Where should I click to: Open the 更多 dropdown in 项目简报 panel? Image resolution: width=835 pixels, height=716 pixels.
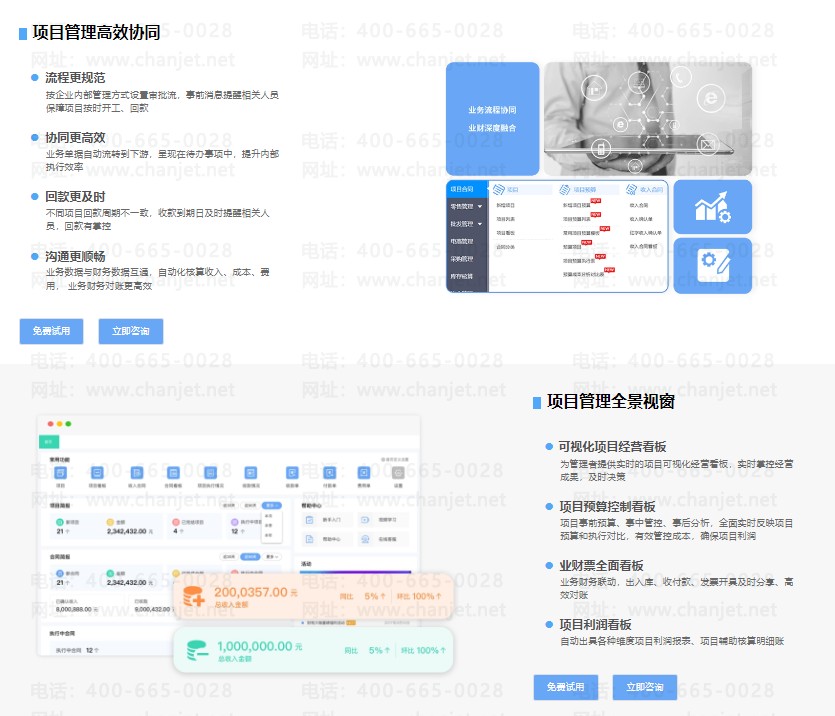point(272,505)
